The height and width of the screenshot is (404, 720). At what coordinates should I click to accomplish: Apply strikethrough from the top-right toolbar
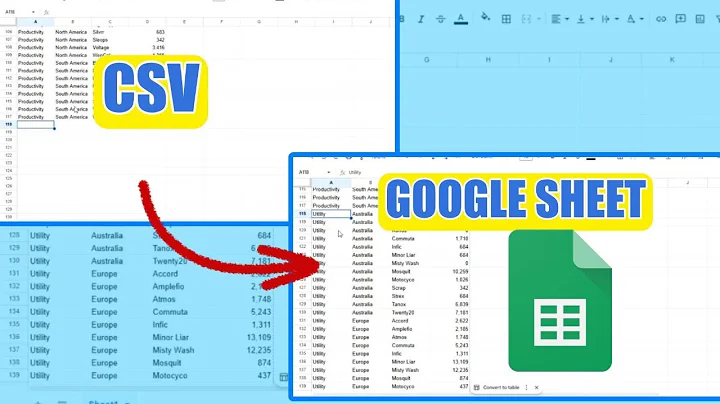(x=440, y=19)
